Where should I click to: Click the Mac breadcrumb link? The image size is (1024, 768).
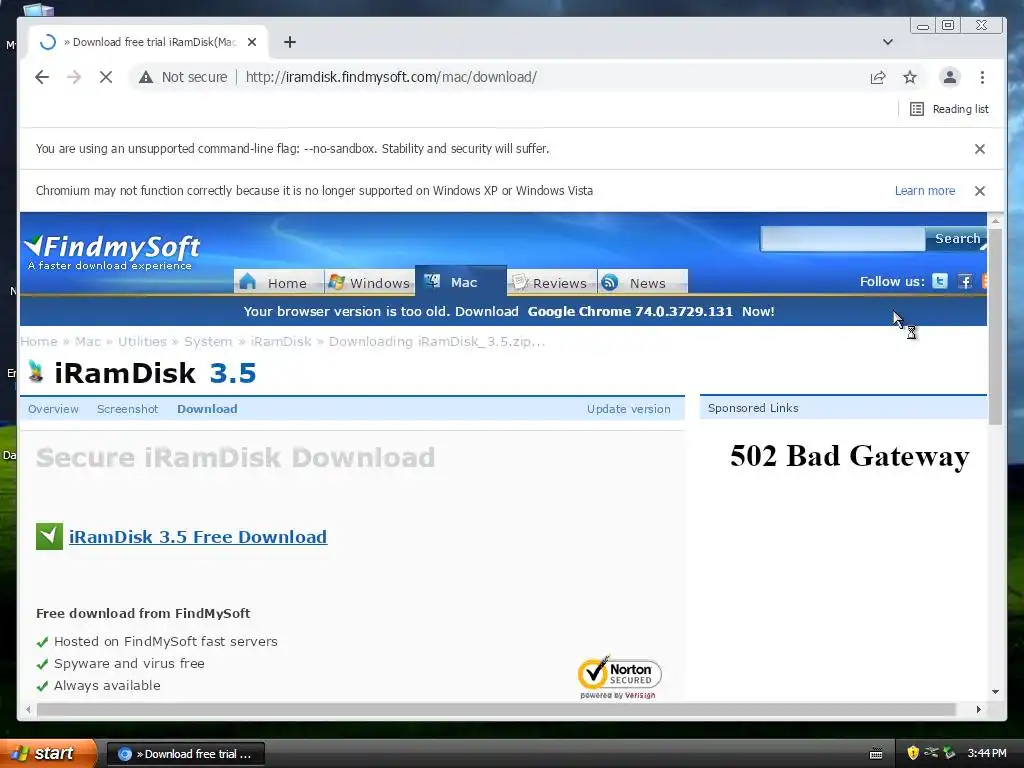point(88,342)
